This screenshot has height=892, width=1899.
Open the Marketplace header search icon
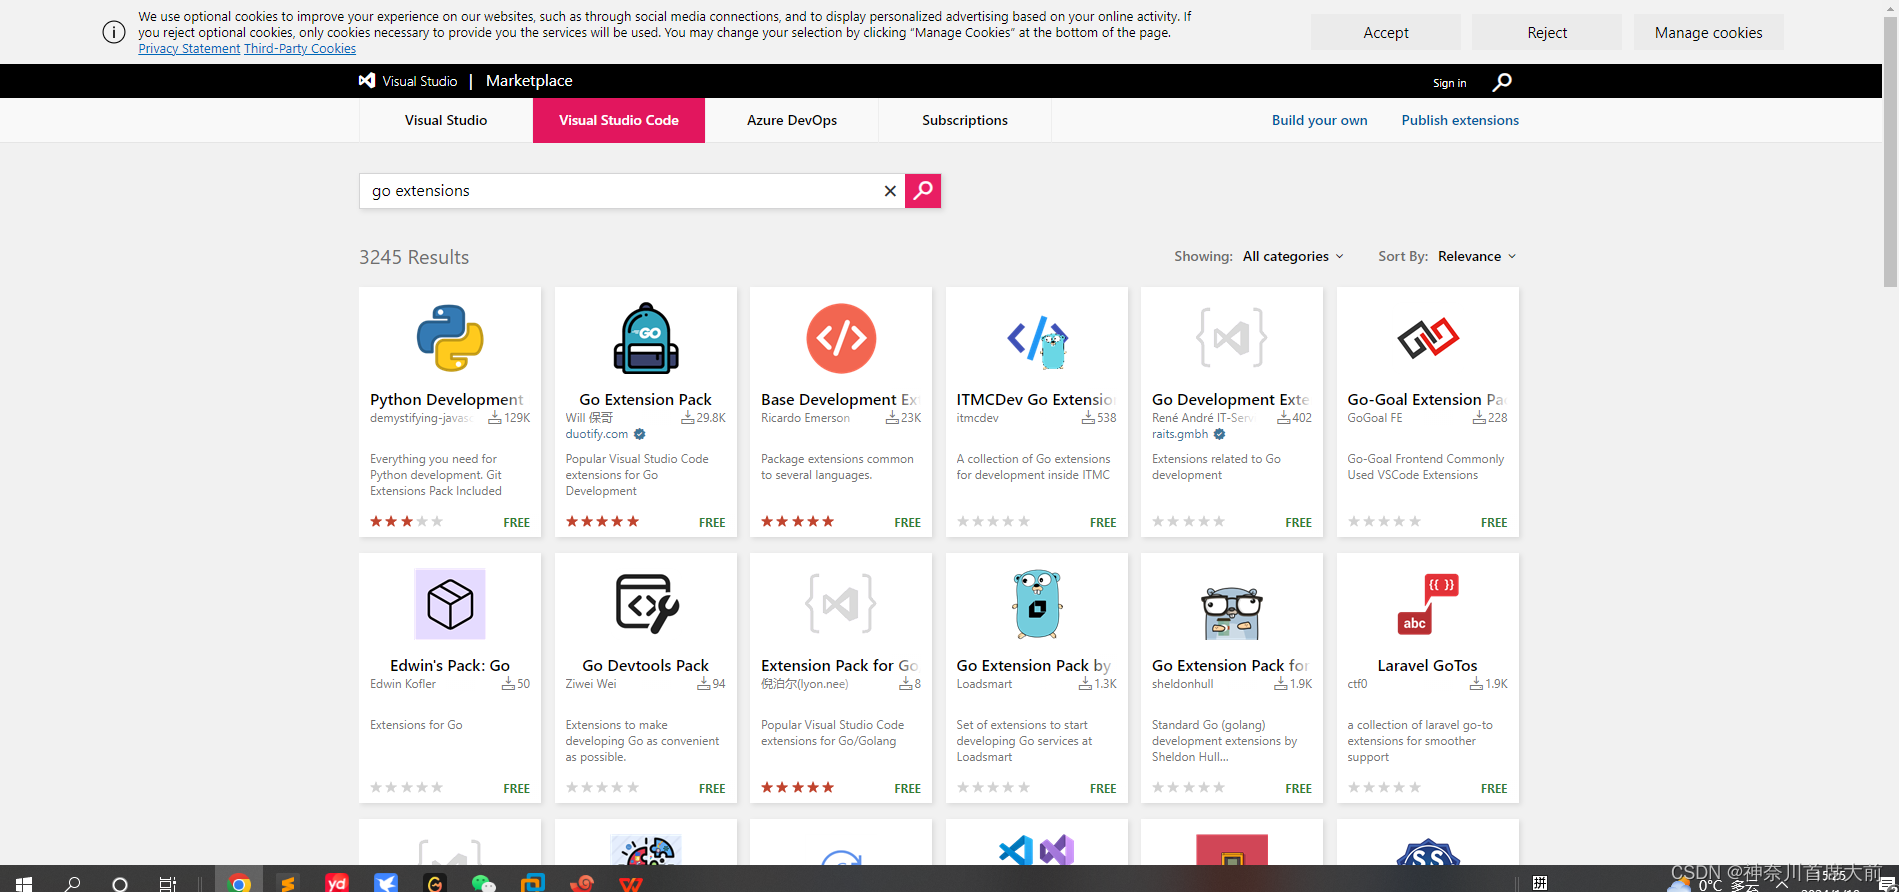[x=1502, y=82]
